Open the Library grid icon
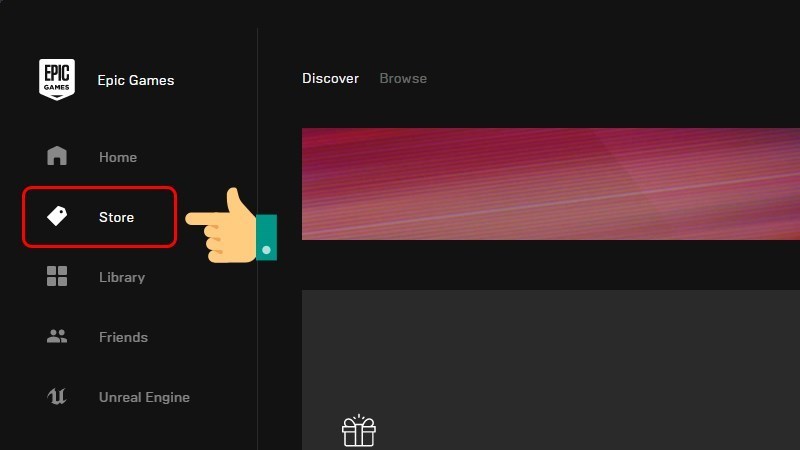Image resolution: width=800 pixels, height=450 pixels. click(x=57, y=276)
